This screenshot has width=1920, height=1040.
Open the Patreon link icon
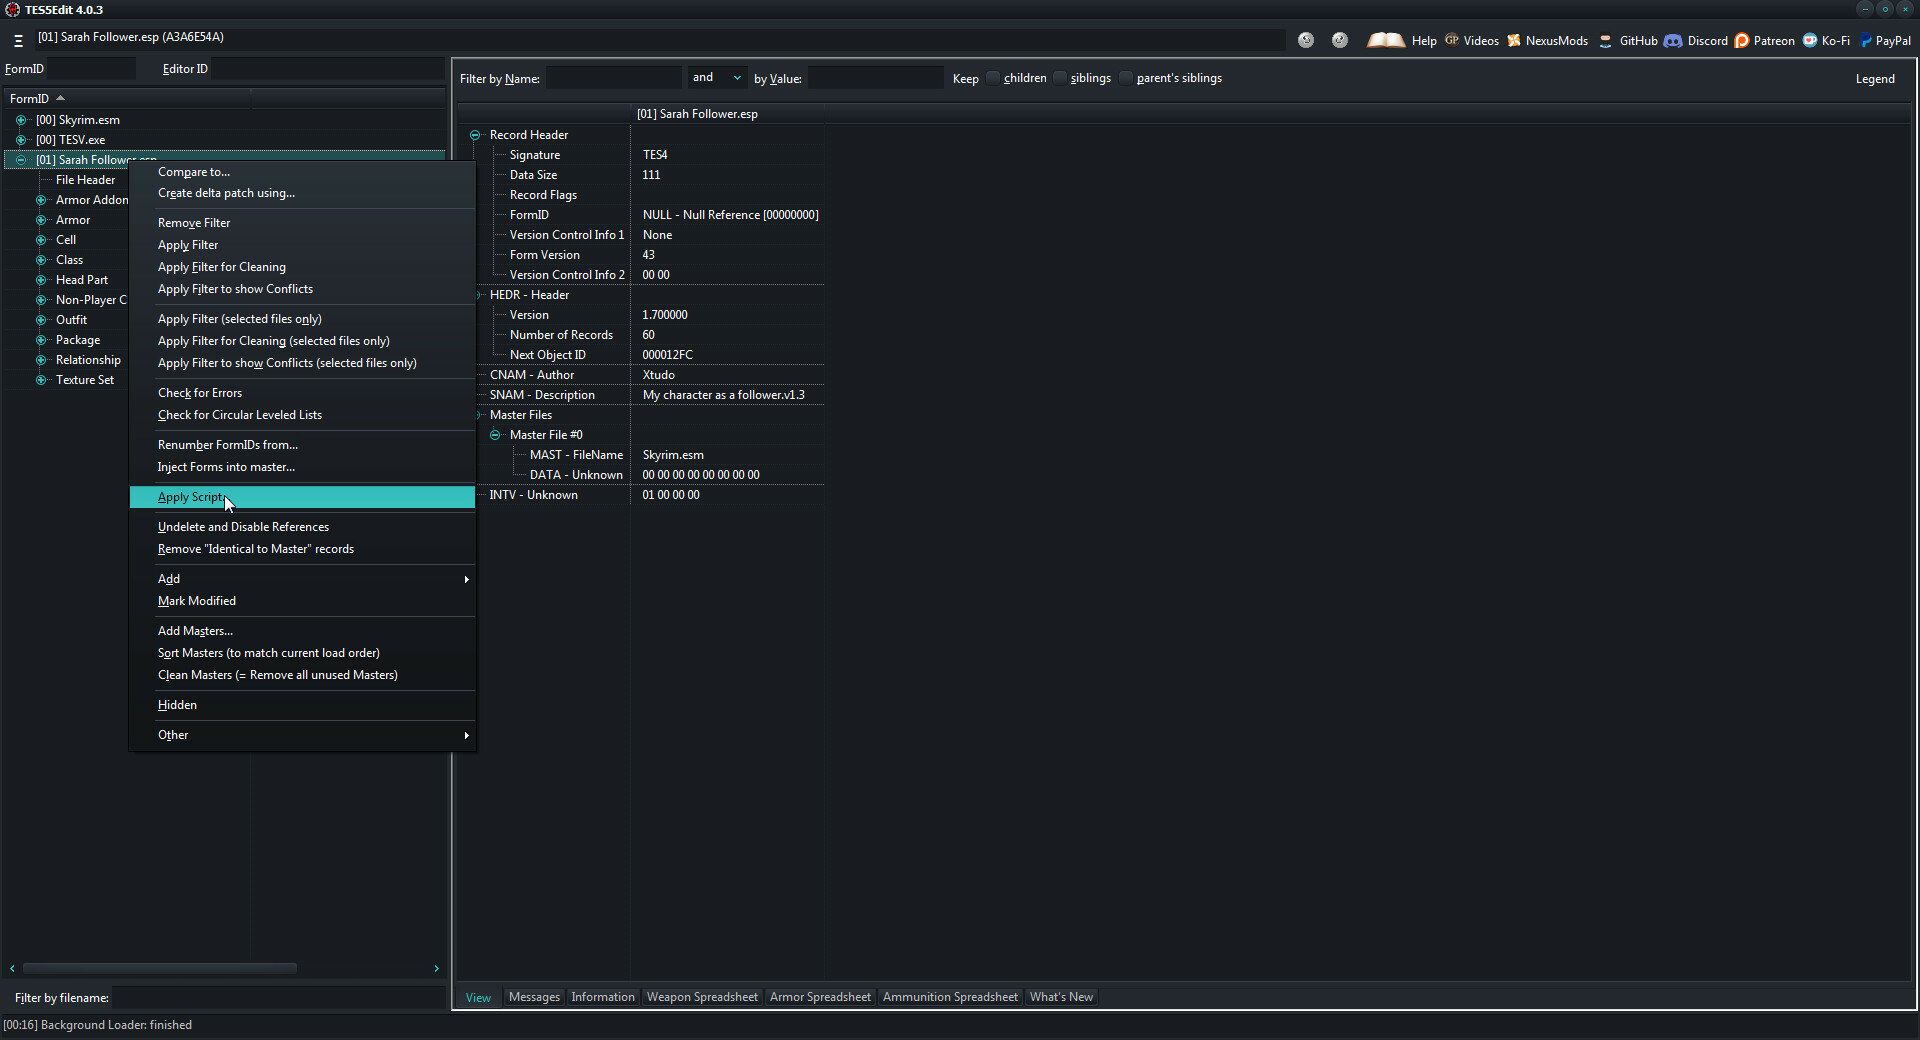tap(1742, 41)
